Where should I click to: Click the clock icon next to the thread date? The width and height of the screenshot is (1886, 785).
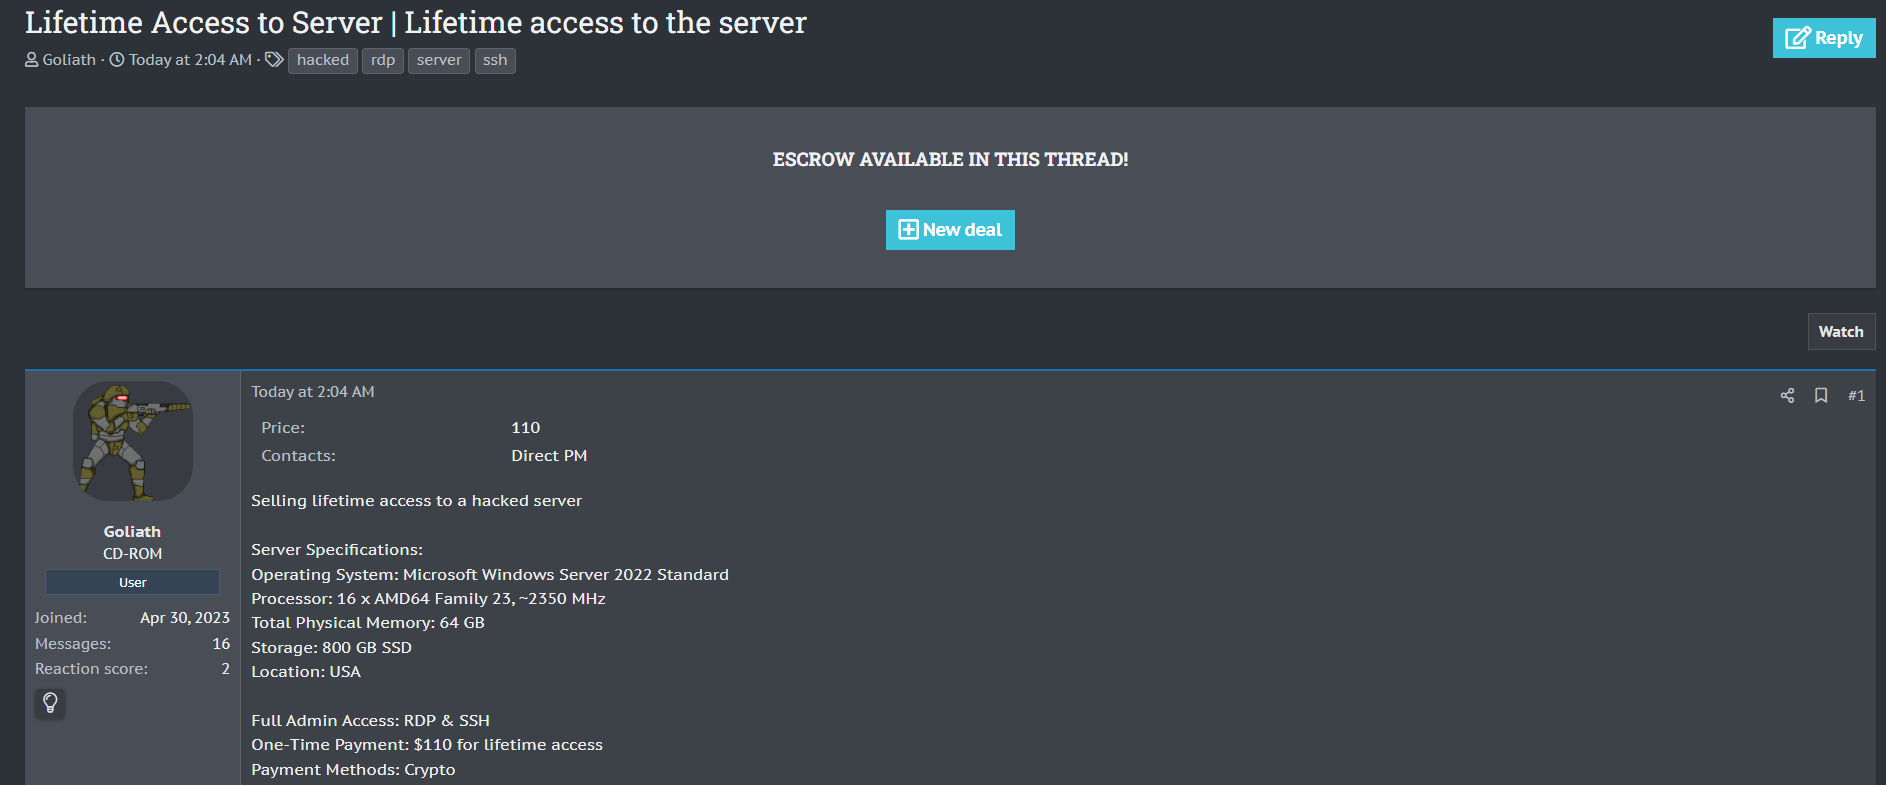pos(117,60)
